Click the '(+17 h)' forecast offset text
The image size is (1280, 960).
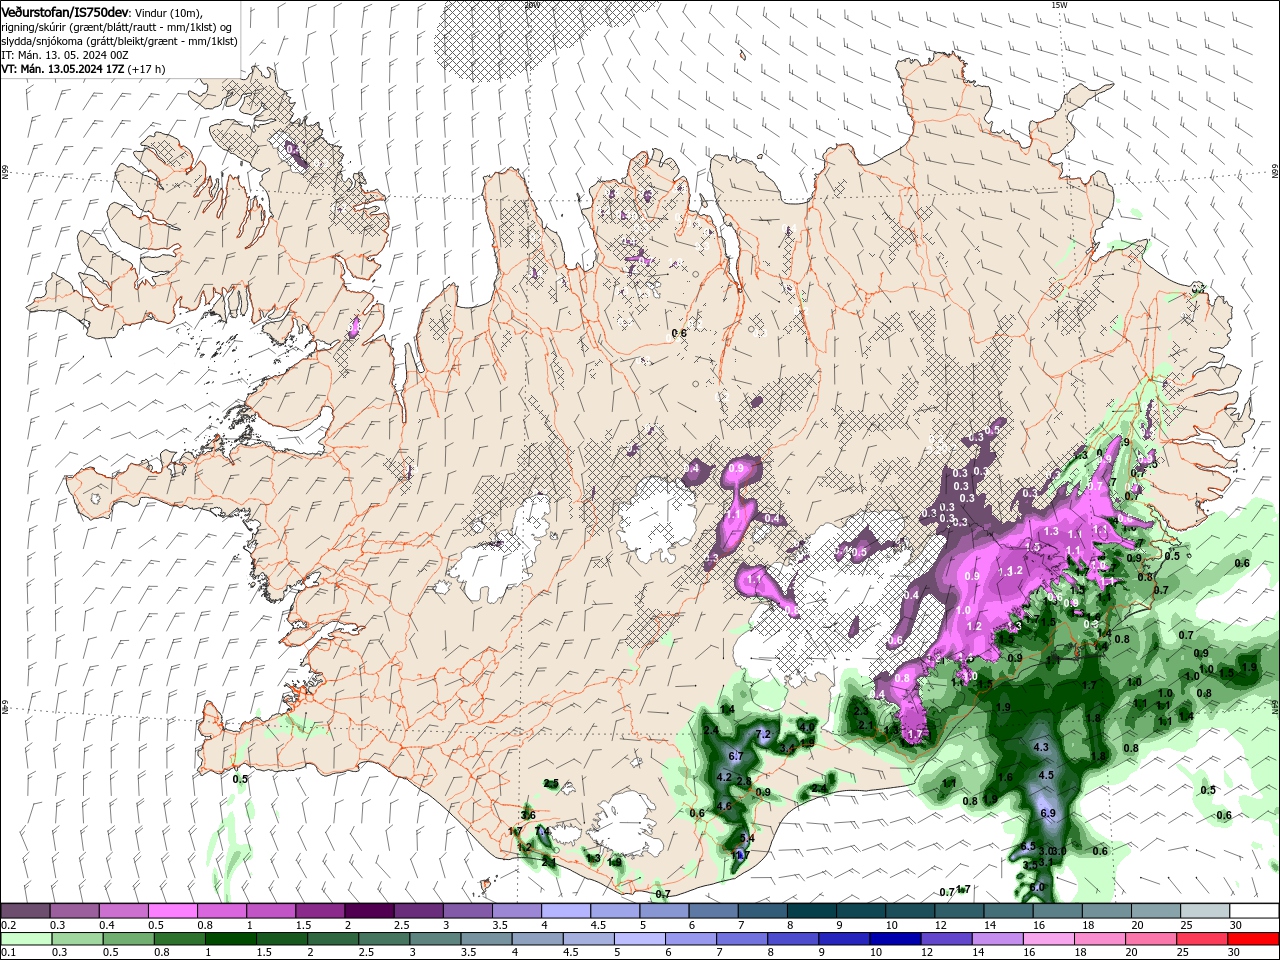point(146,69)
